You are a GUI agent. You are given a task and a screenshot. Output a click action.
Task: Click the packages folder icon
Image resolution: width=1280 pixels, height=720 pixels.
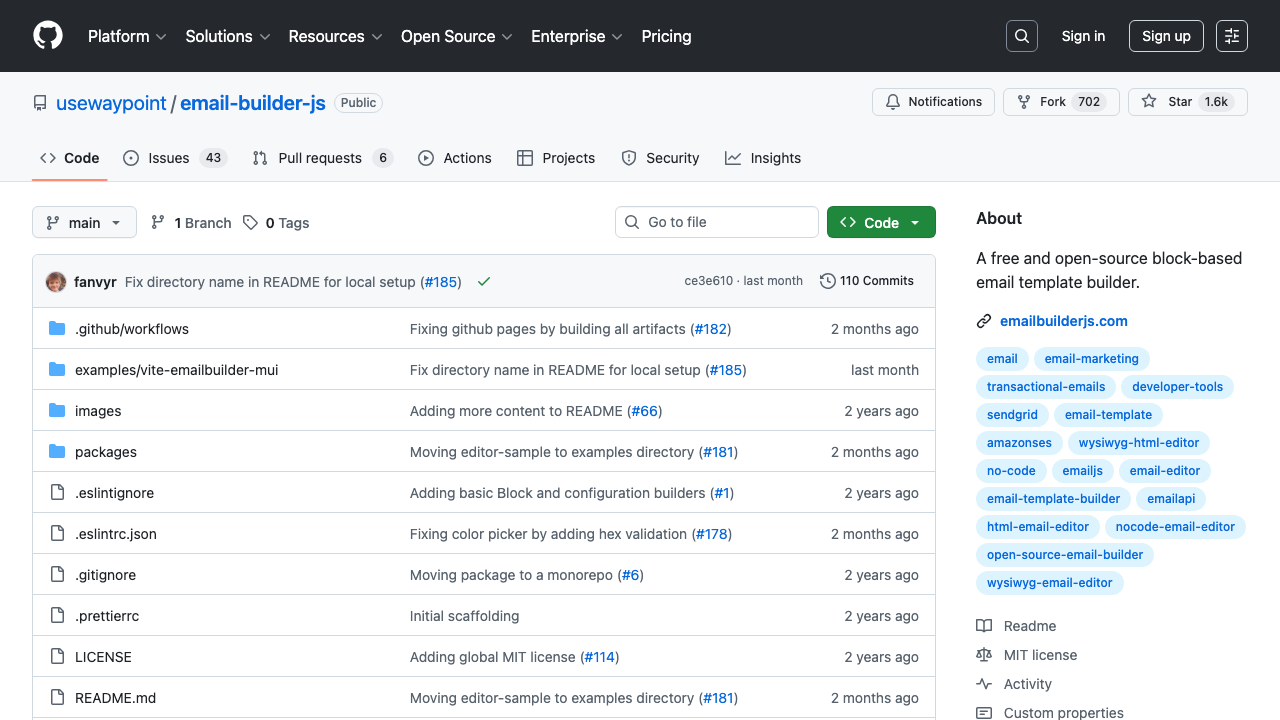pyautogui.click(x=57, y=451)
